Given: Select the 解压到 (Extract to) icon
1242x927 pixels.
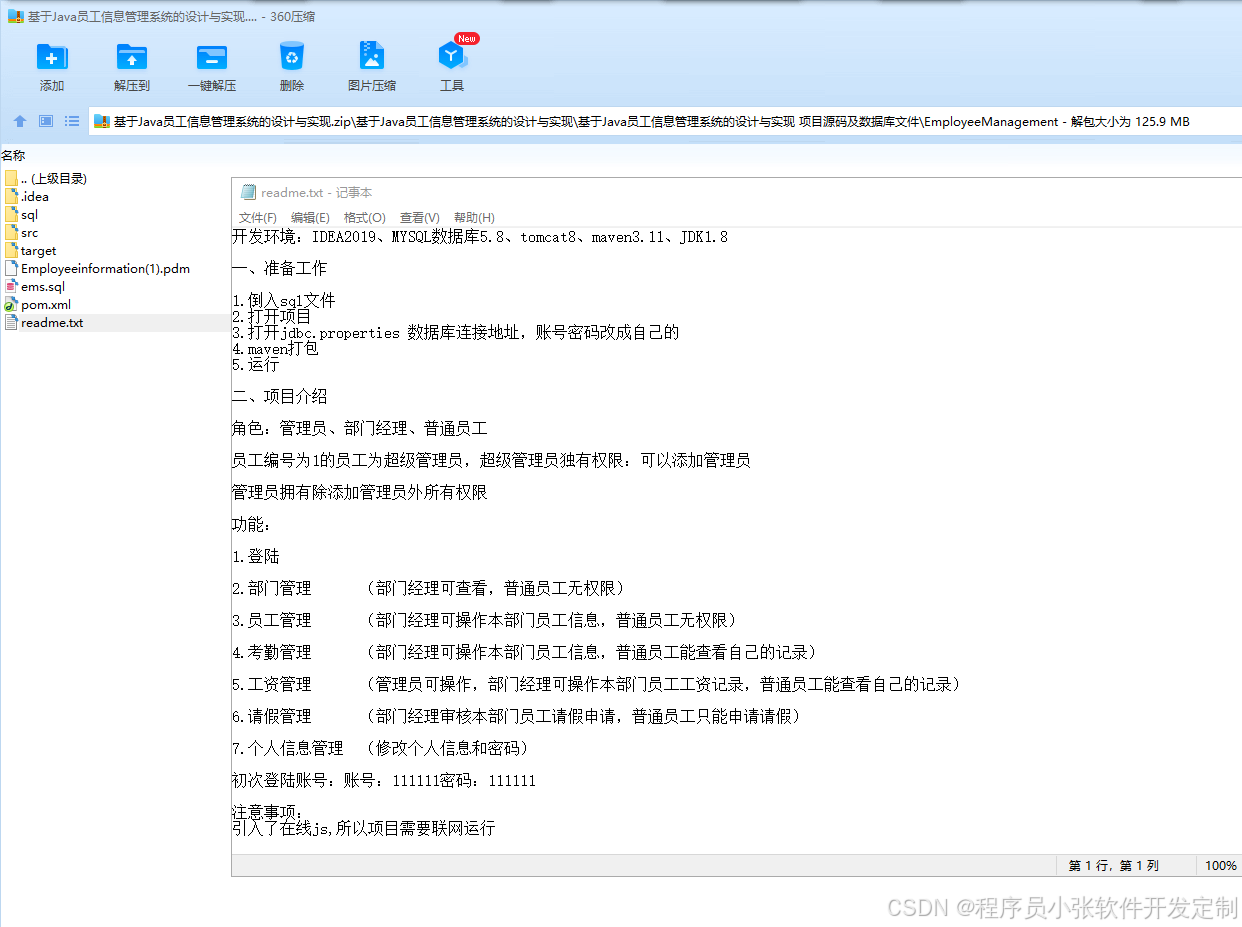Looking at the screenshot, I should pos(131,63).
